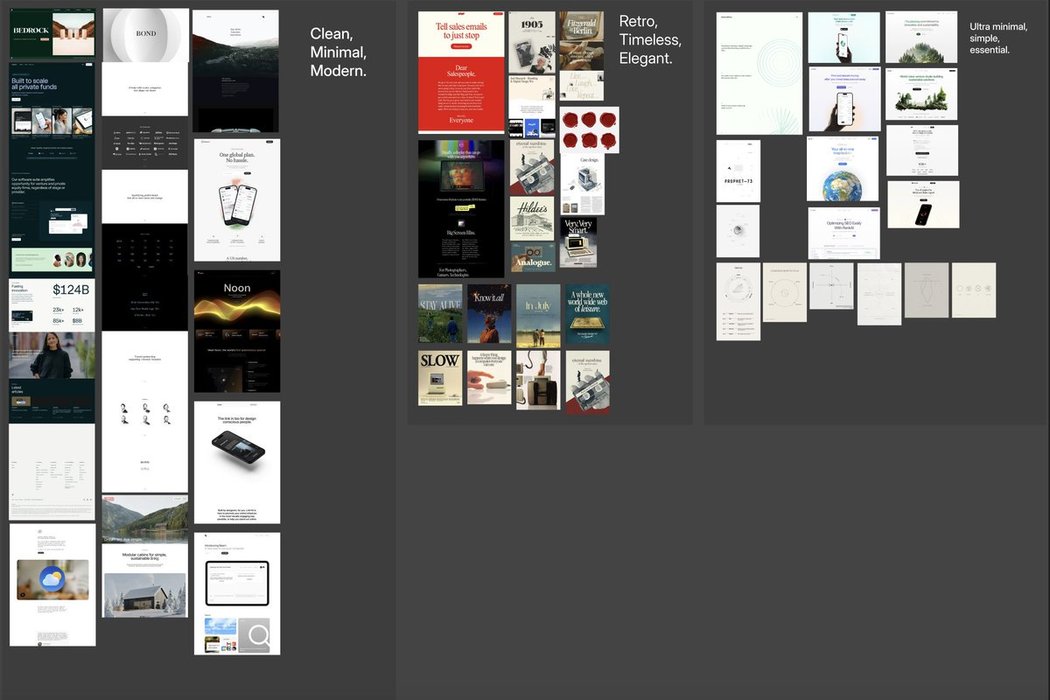Select the BEDROCK website thumbnail
Image resolution: width=1050 pixels, height=700 pixels.
pos(52,34)
